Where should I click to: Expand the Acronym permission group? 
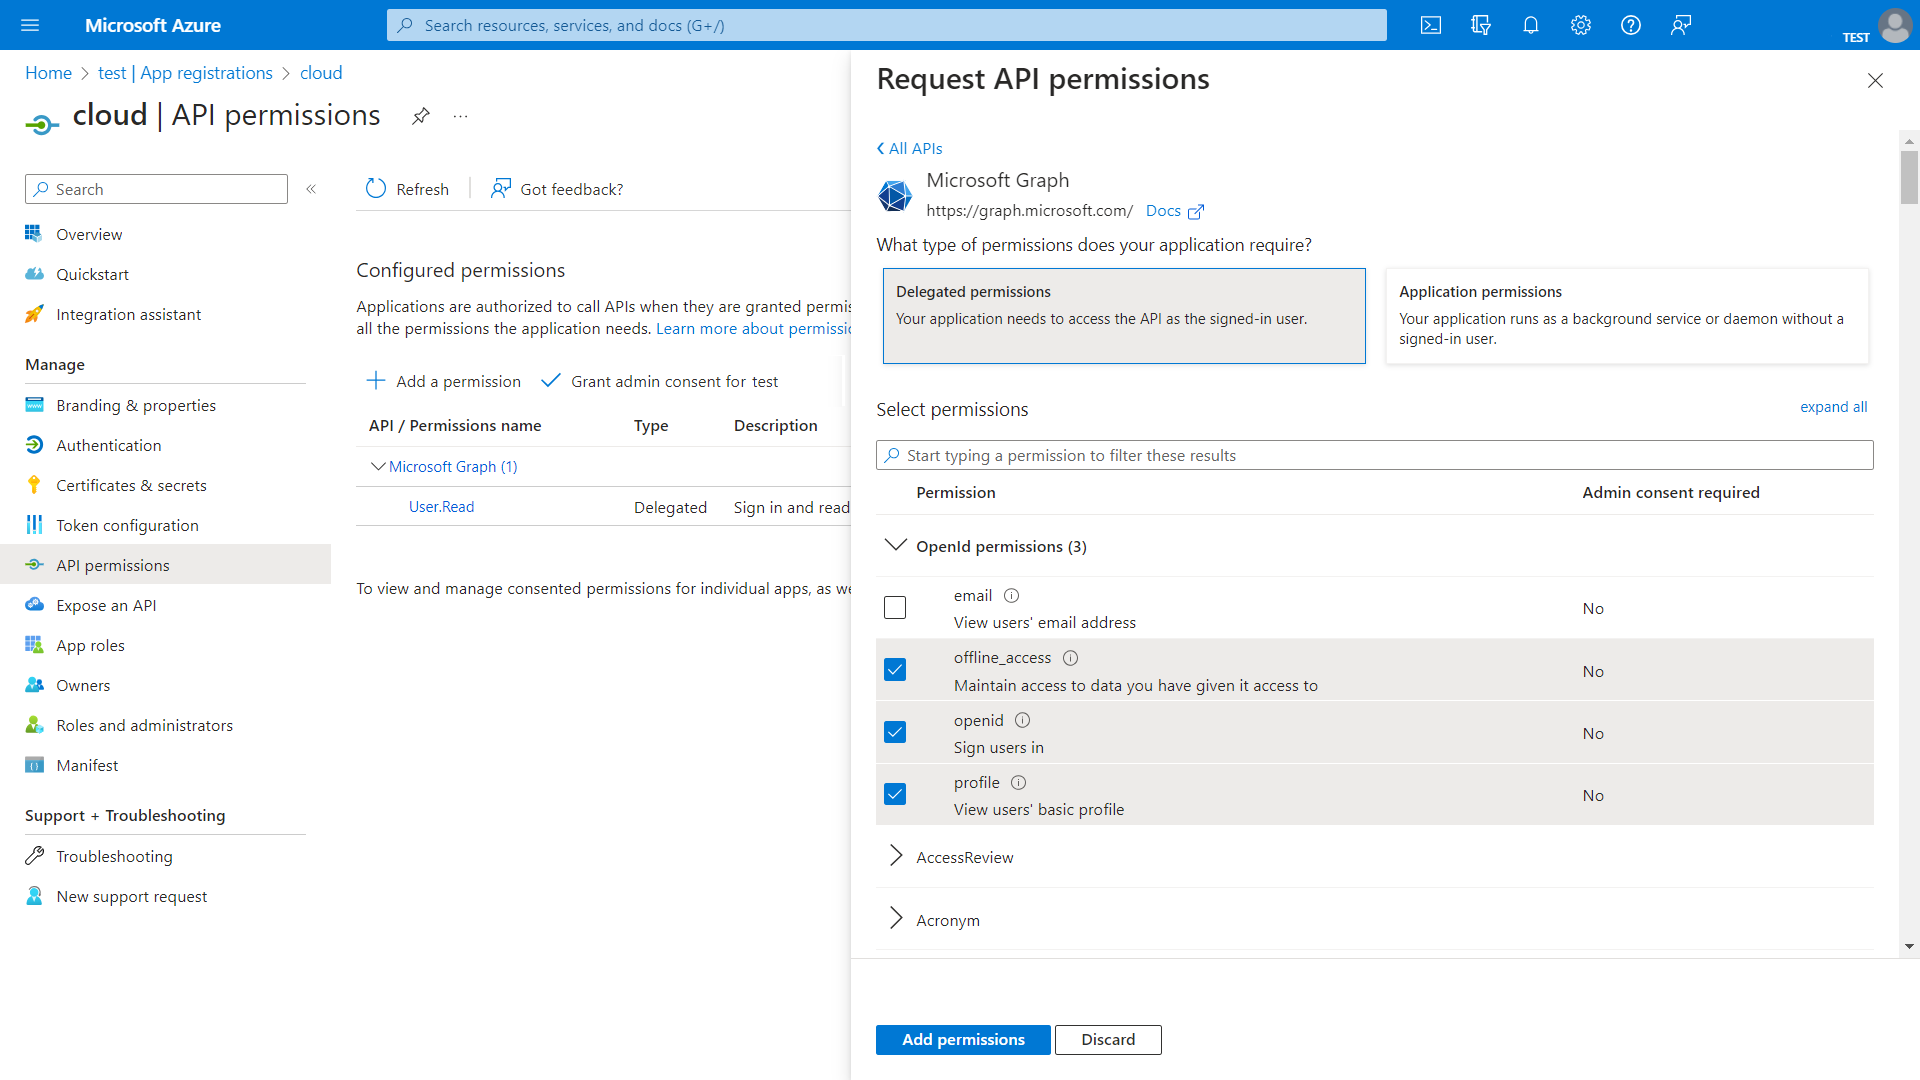[896, 920]
